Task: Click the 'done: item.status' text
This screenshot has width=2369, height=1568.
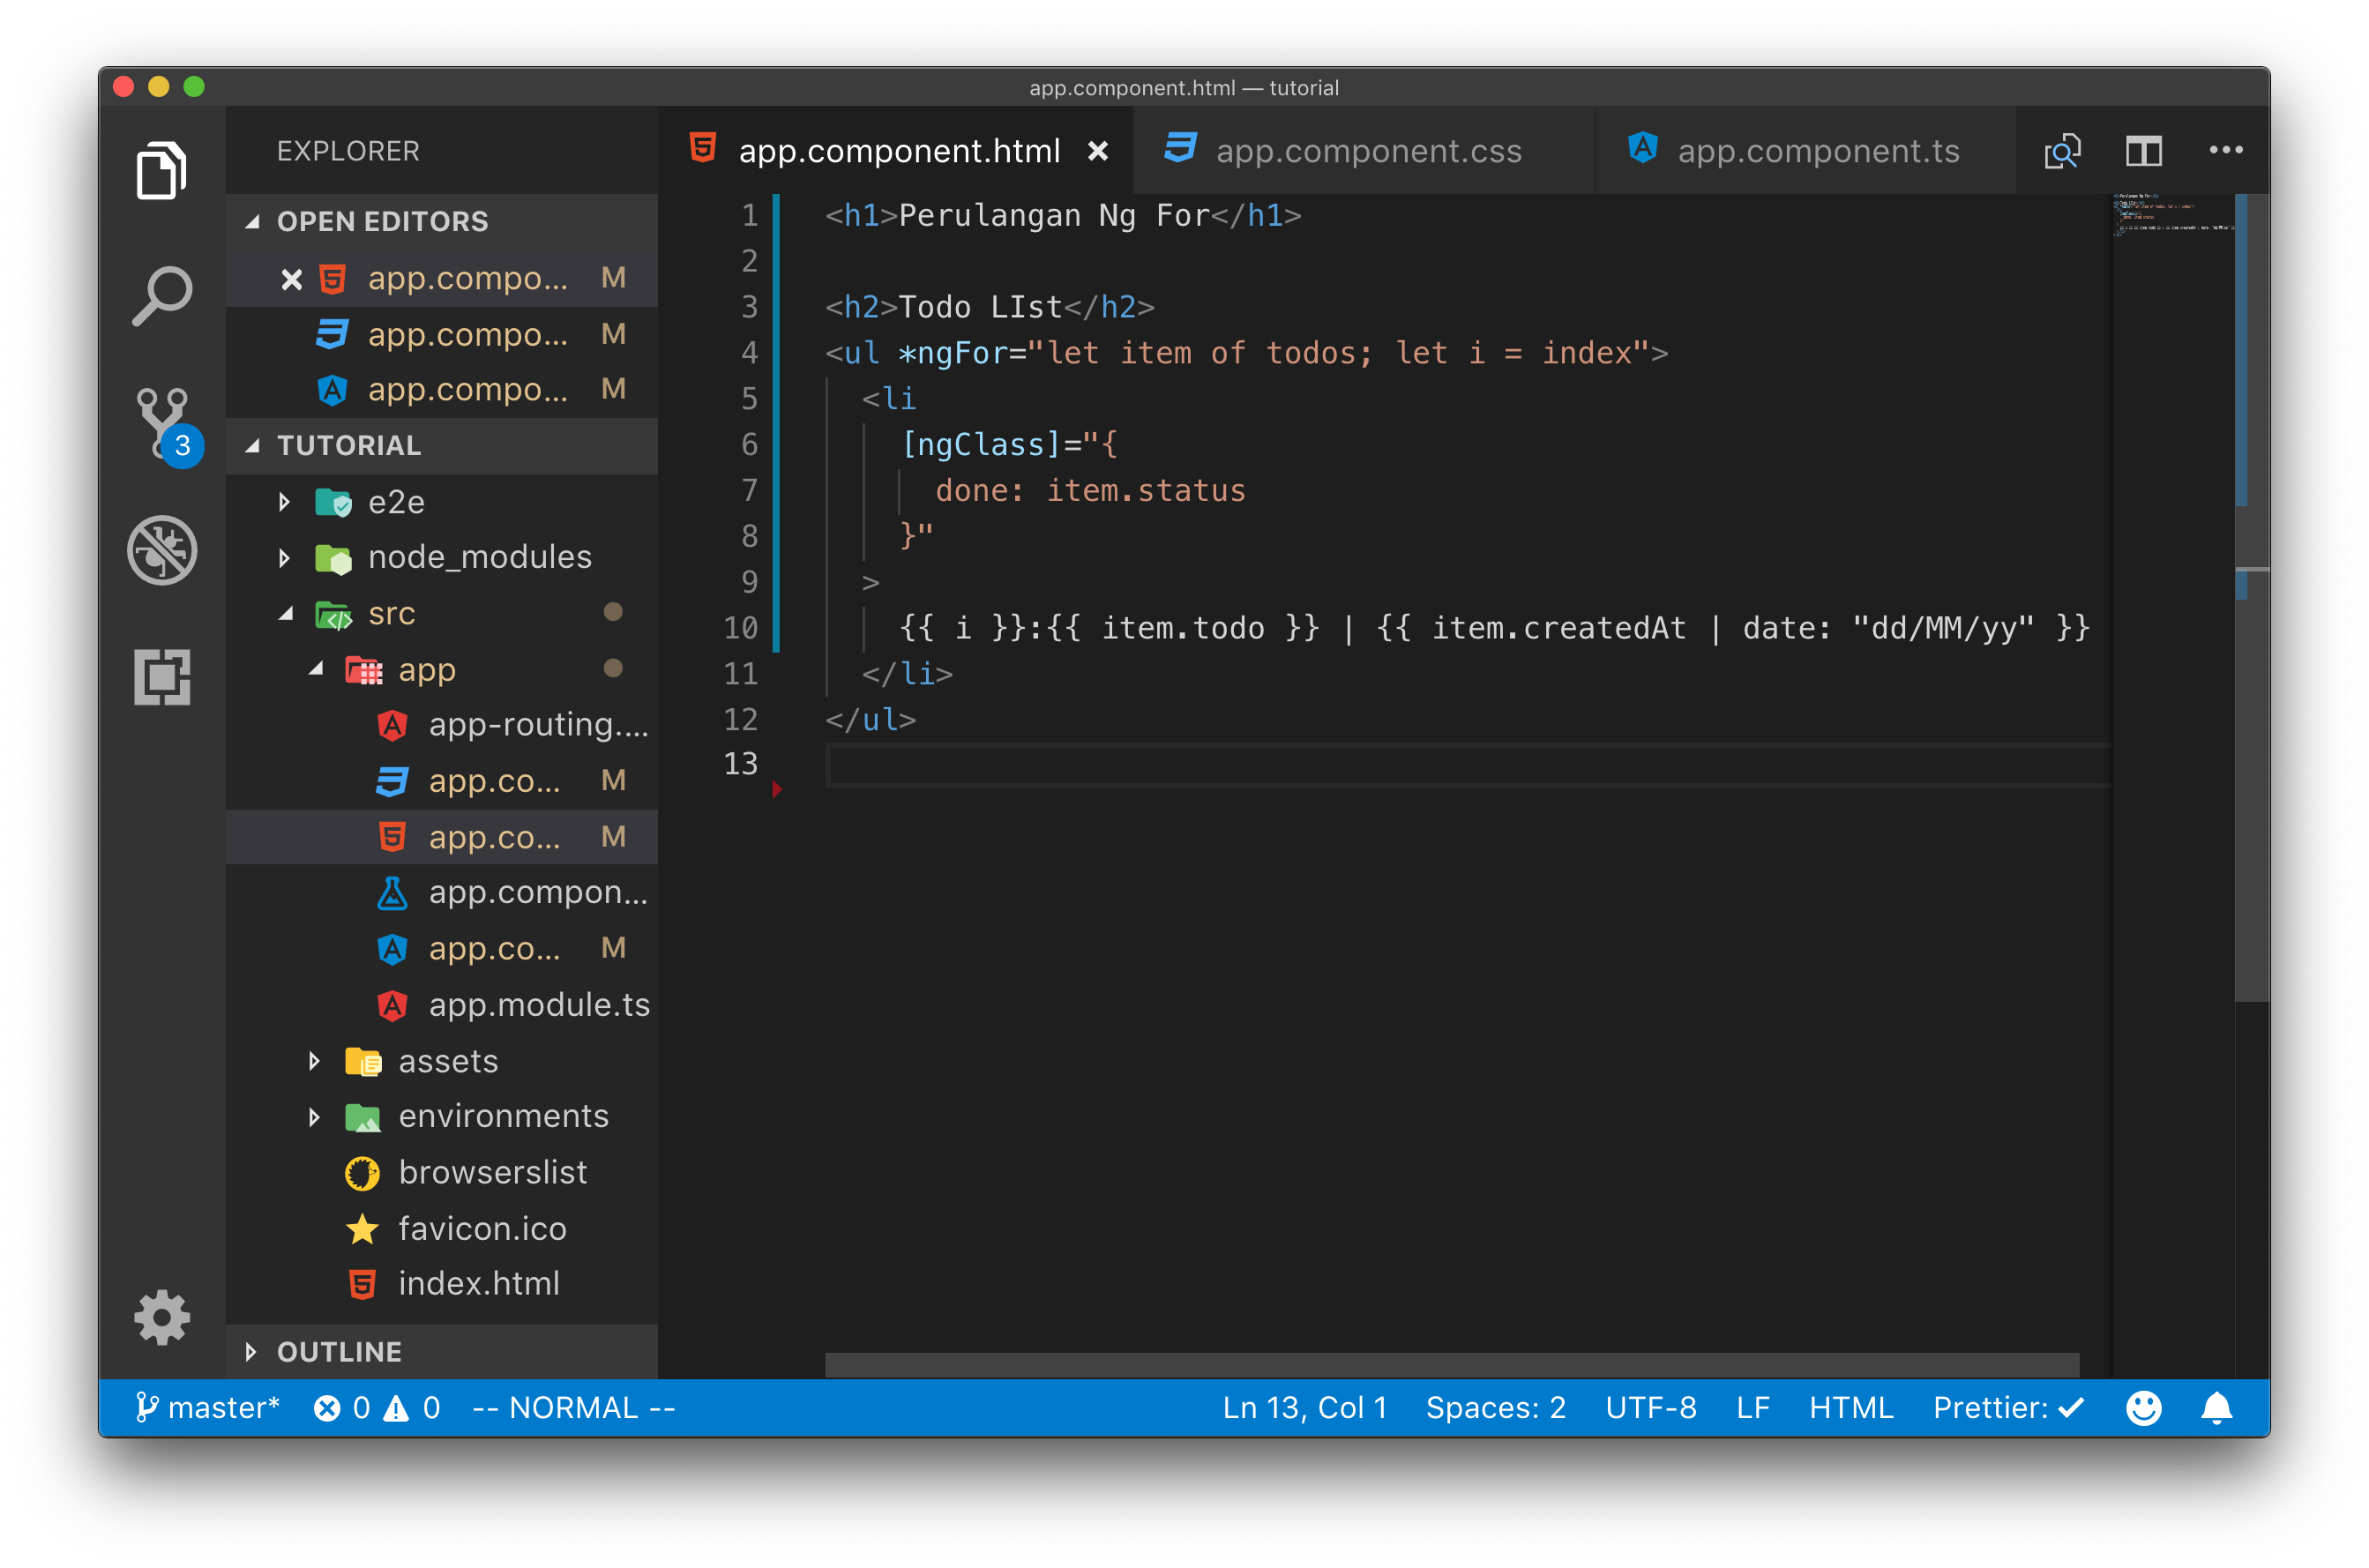Action: point(1090,491)
